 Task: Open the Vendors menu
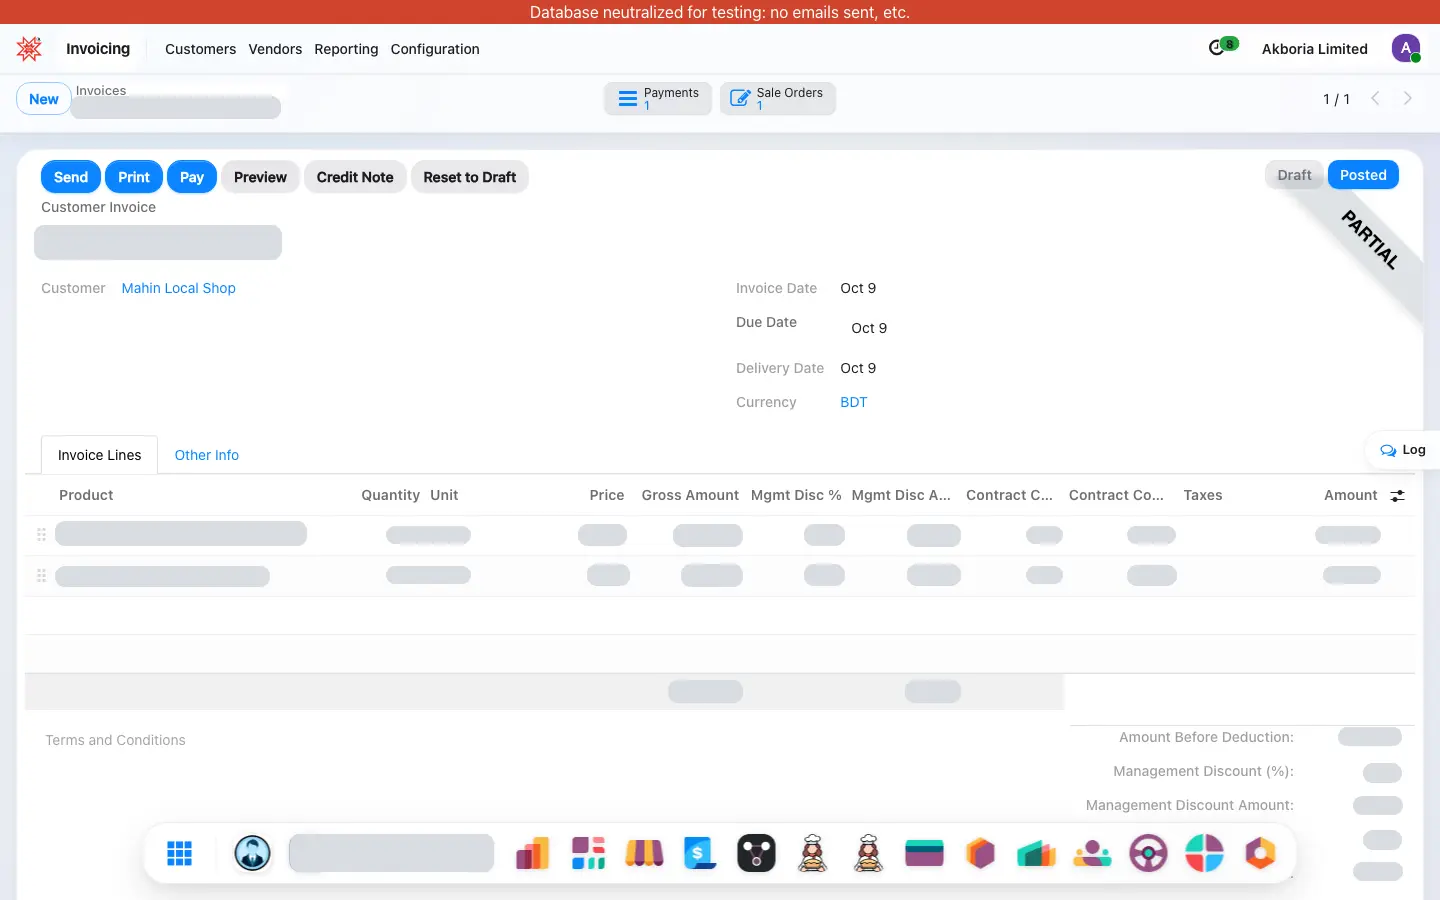pyautogui.click(x=275, y=49)
